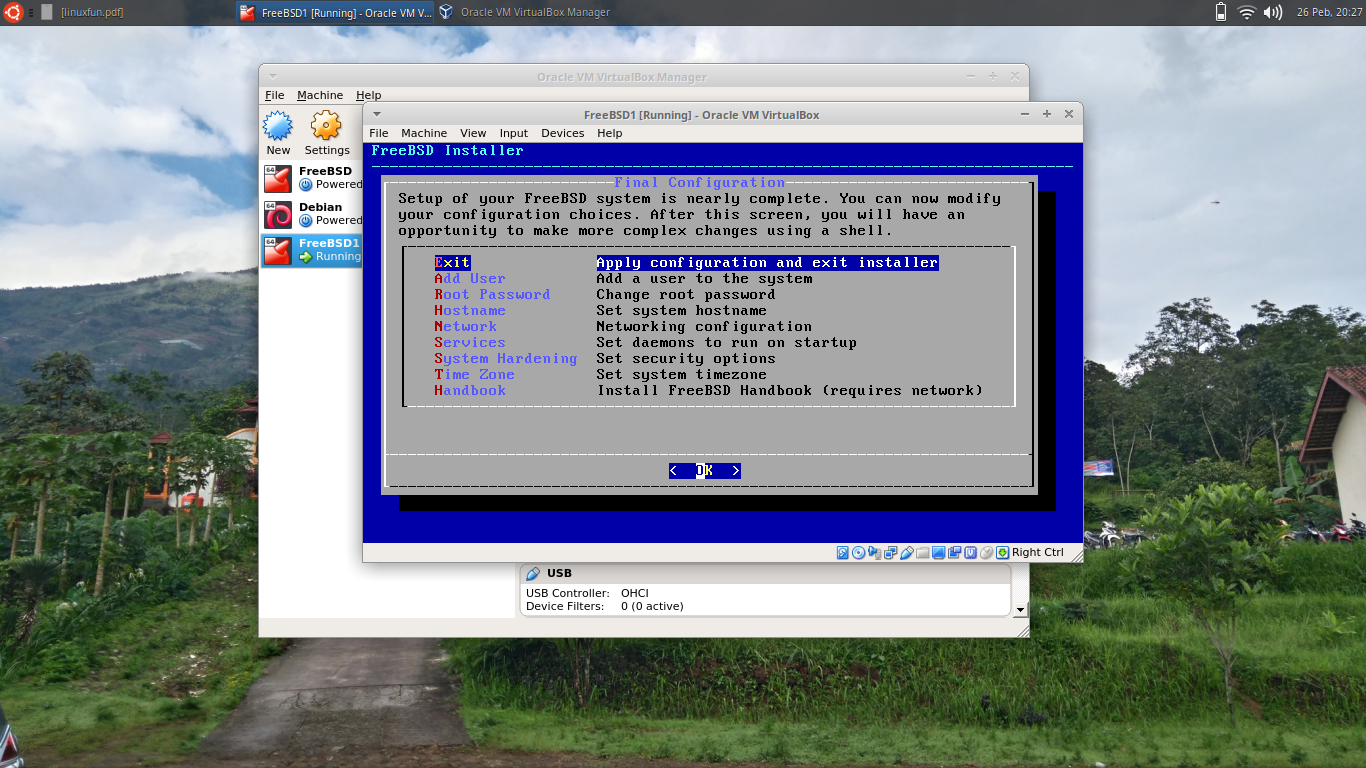The image size is (1366, 768).
Task: Select the Handbook option
Action: (x=470, y=391)
